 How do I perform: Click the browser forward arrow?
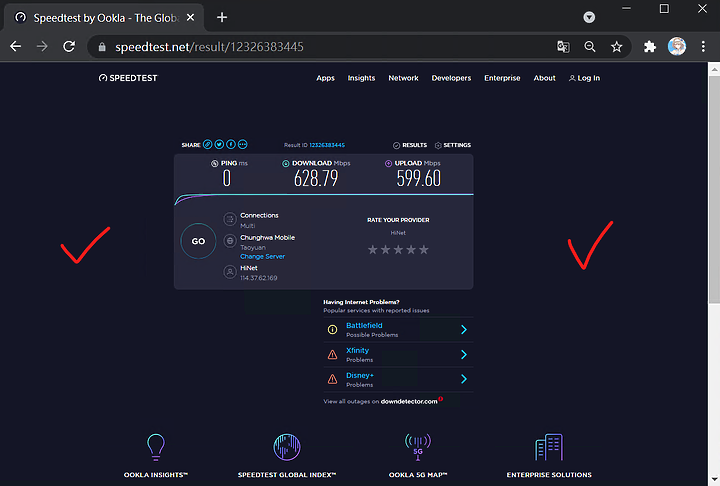(42, 46)
